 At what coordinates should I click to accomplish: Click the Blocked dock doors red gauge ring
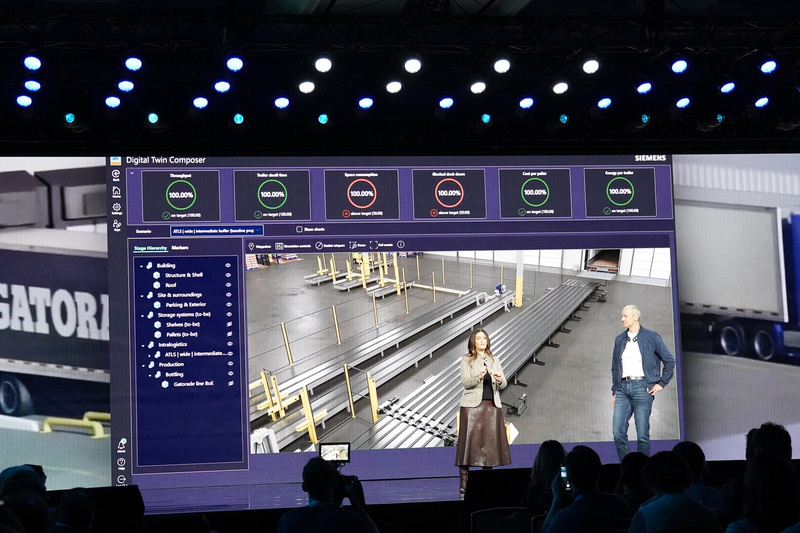(x=449, y=193)
